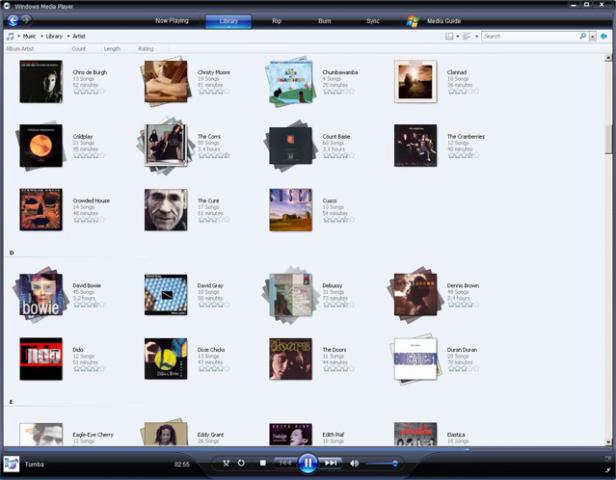Toggle repeat in playback controls
This screenshot has width=616, height=480.
coord(241,463)
